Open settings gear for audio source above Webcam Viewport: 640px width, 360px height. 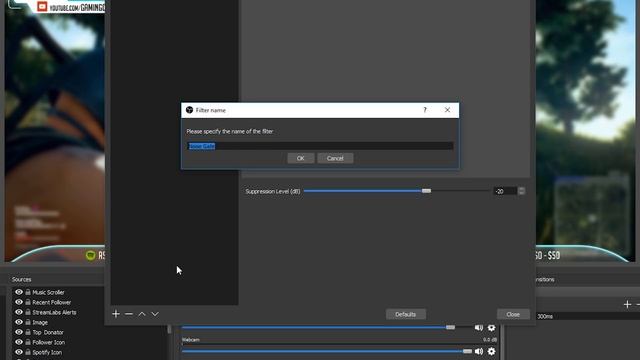[x=491, y=328]
